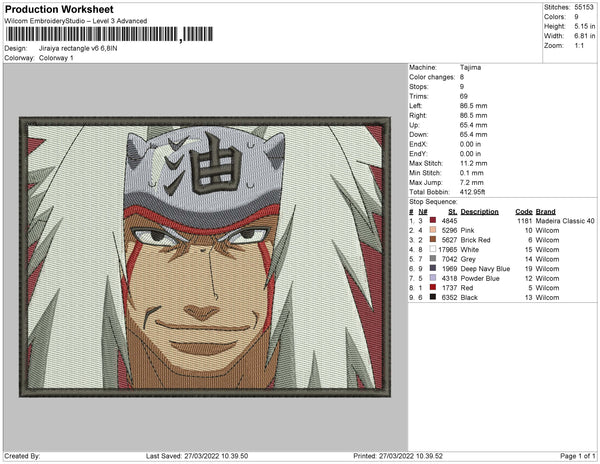Click the barcode at the top
The height and width of the screenshot is (464, 600).
point(109,34)
